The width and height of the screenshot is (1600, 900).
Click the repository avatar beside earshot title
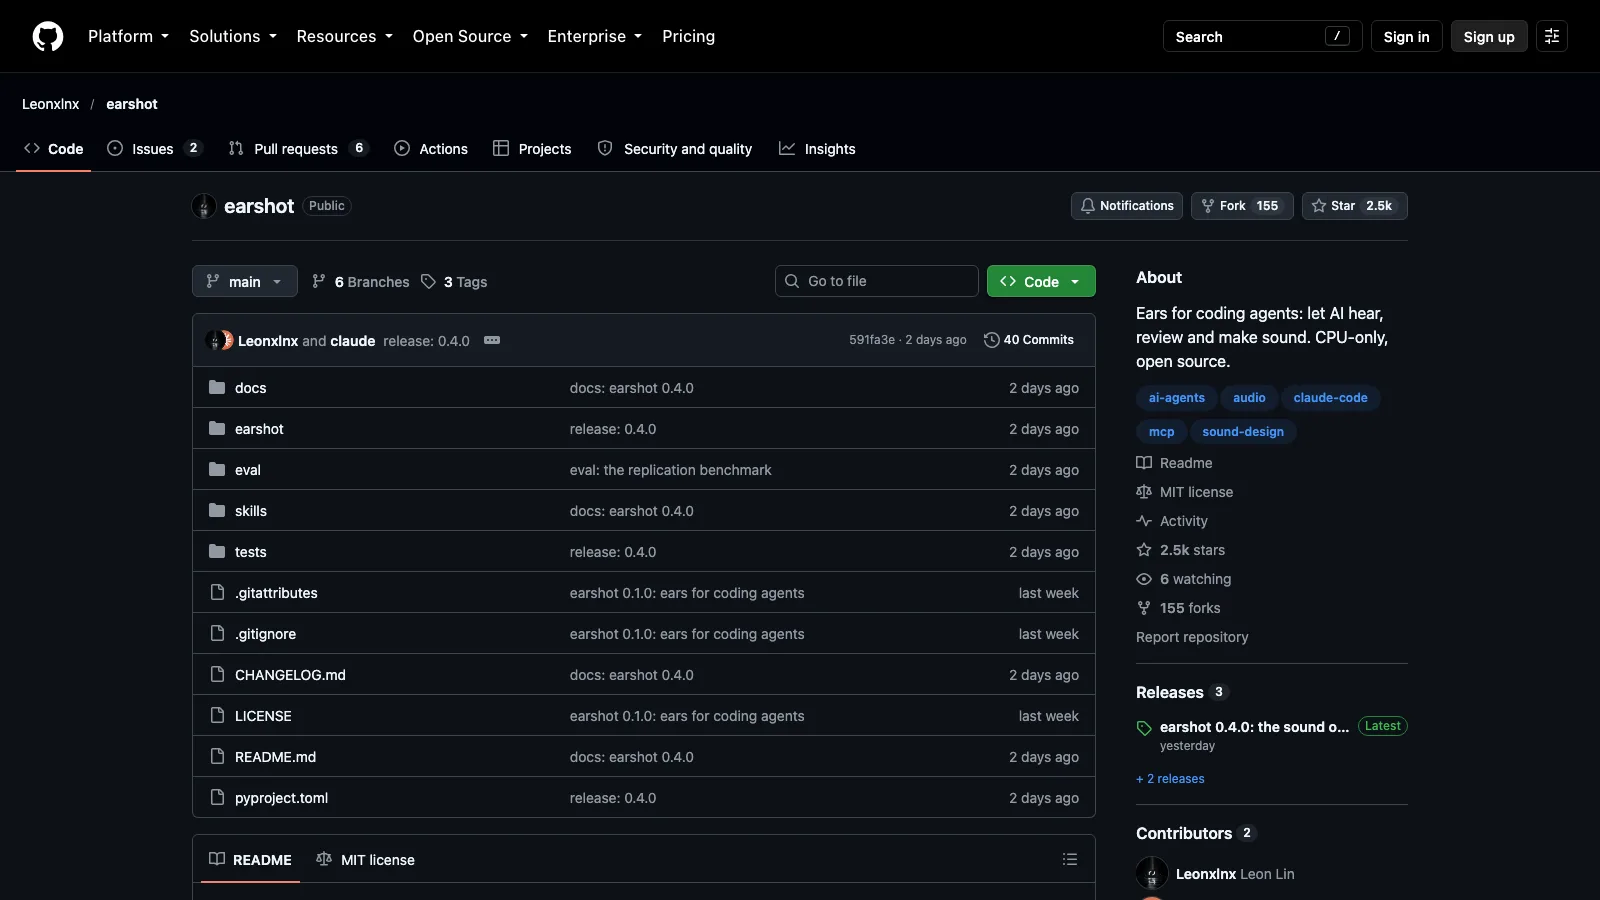pos(204,206)
